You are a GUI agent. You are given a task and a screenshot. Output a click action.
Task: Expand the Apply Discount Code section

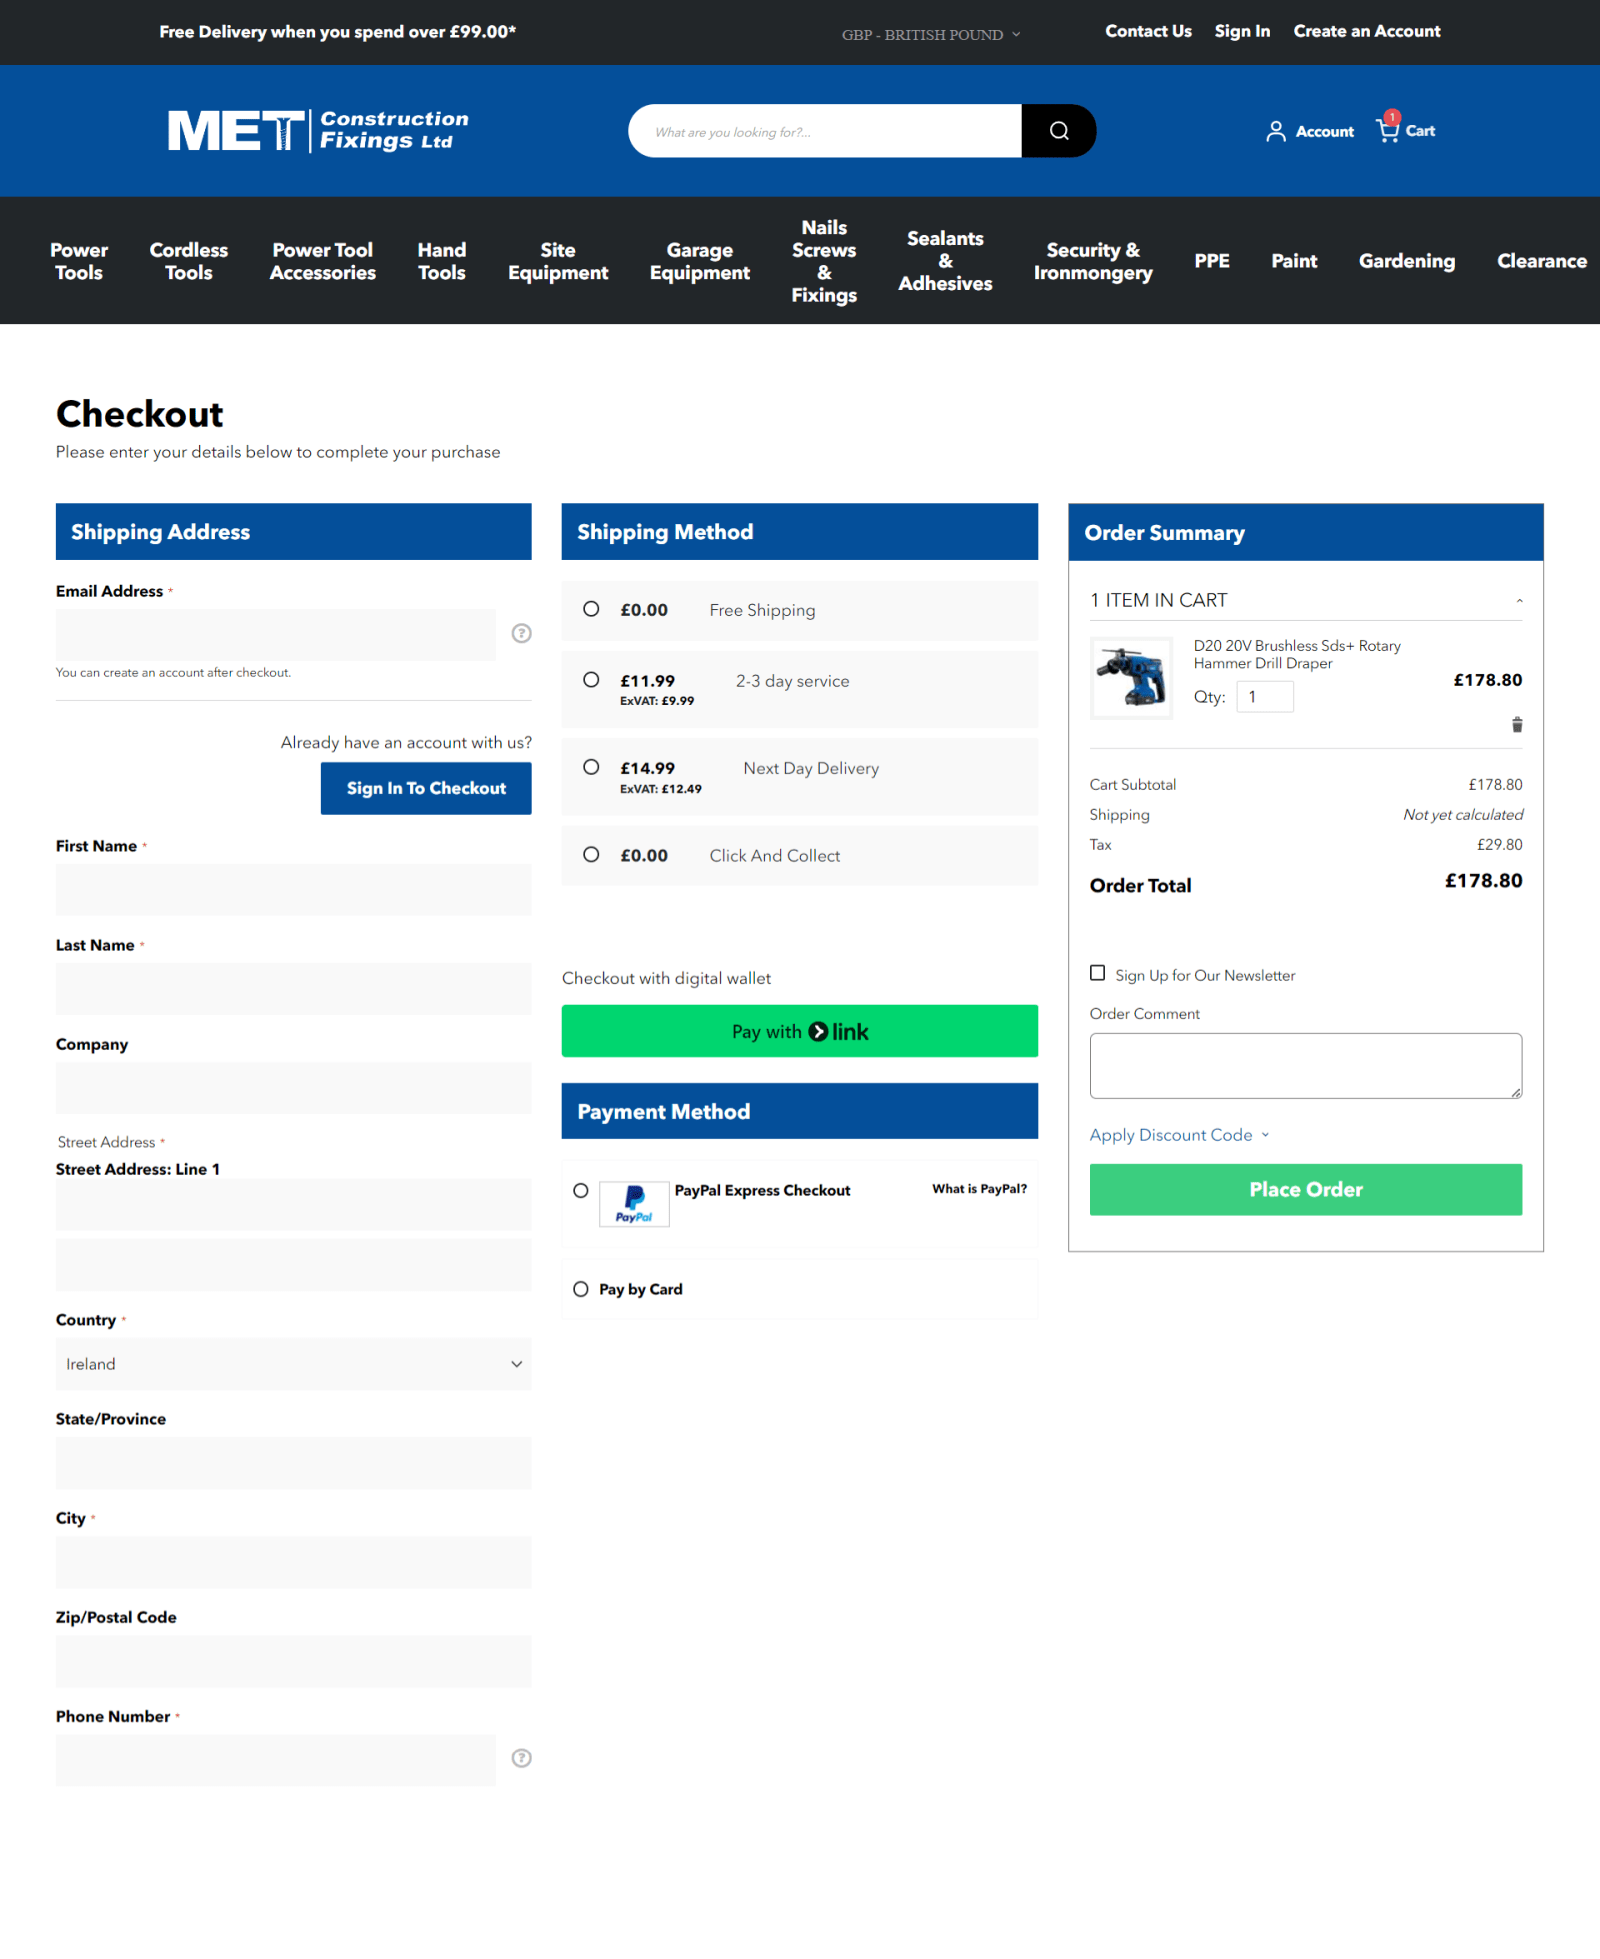pos(1178,1134)
